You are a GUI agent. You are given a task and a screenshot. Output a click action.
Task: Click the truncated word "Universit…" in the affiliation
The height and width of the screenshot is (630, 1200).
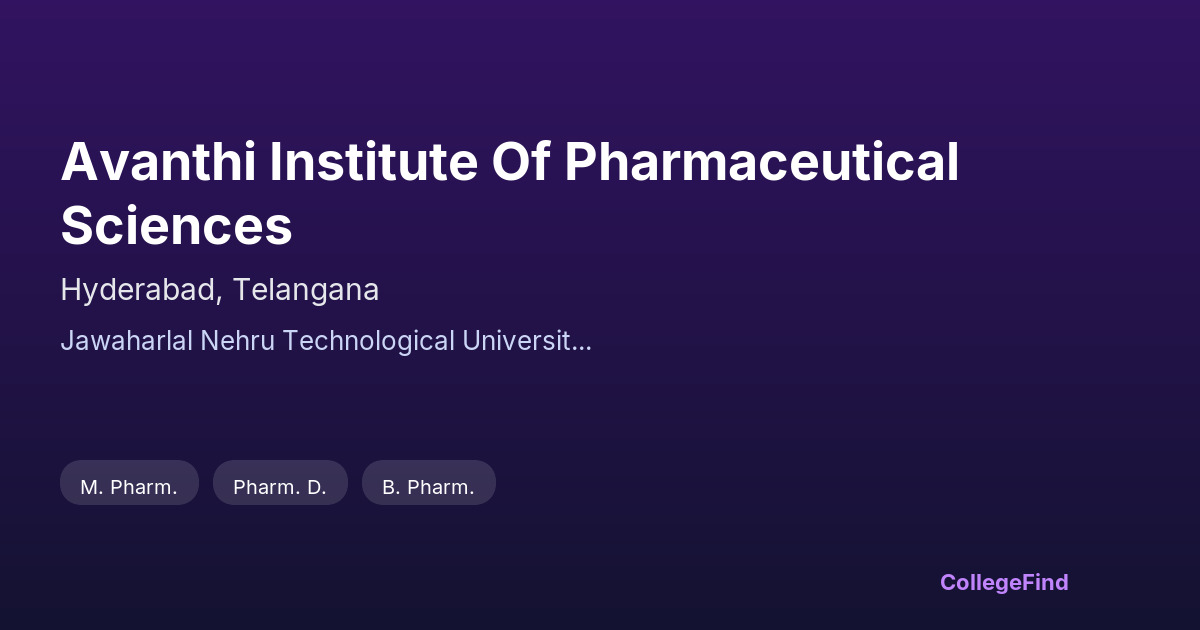pyautogui.click(x=526, y=341)
